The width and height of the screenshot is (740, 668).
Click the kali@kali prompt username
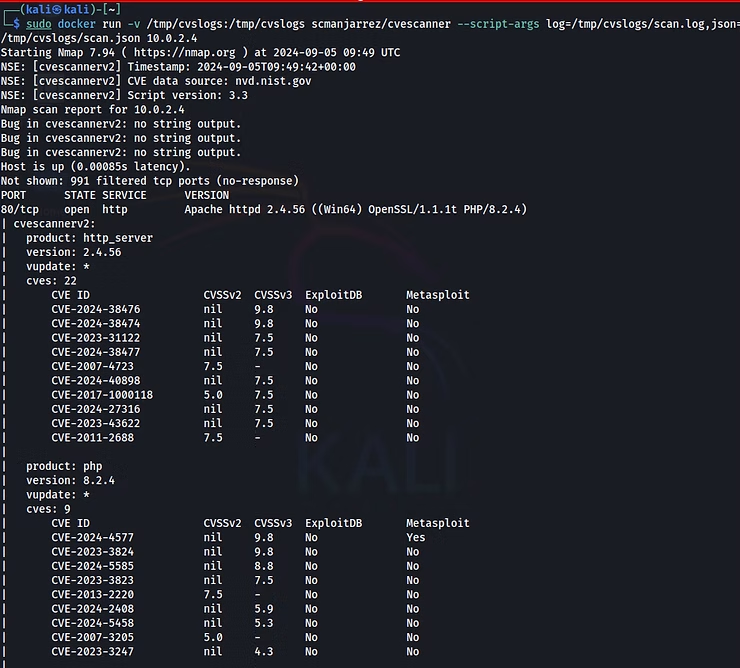point(57,9)
